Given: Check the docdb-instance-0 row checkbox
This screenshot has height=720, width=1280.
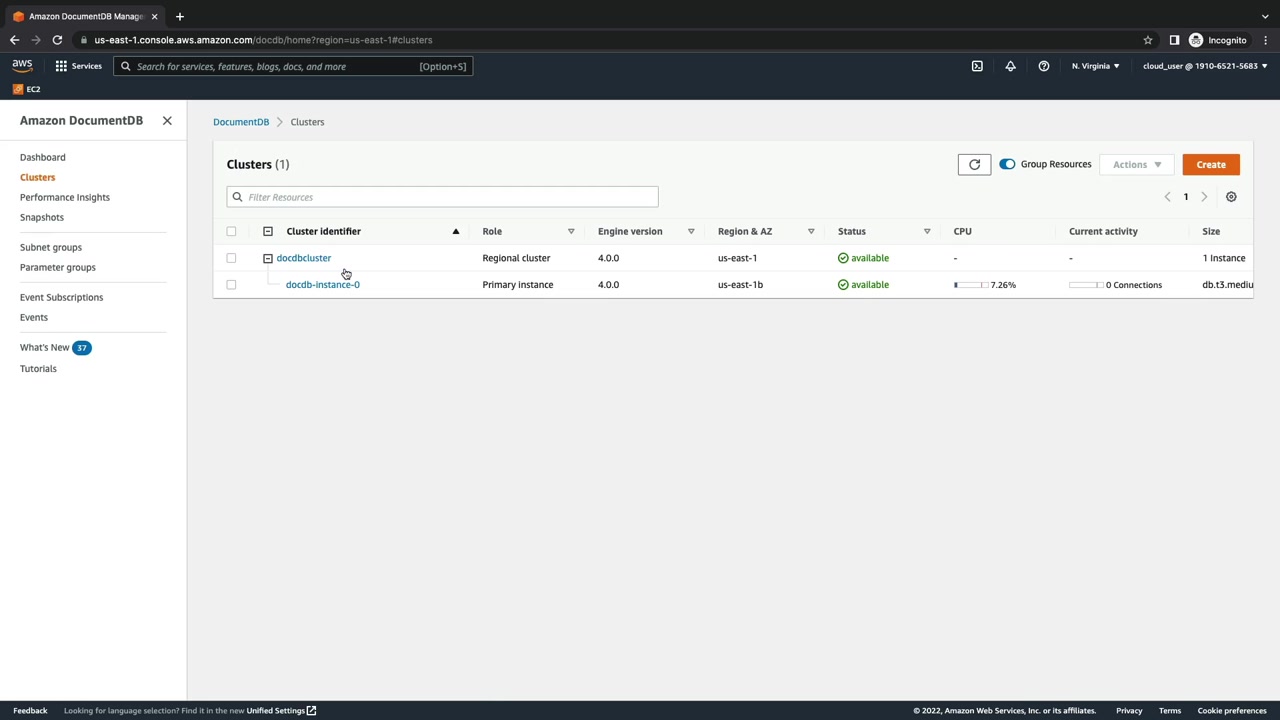Looking at the screenshot, I should (231, 285).
